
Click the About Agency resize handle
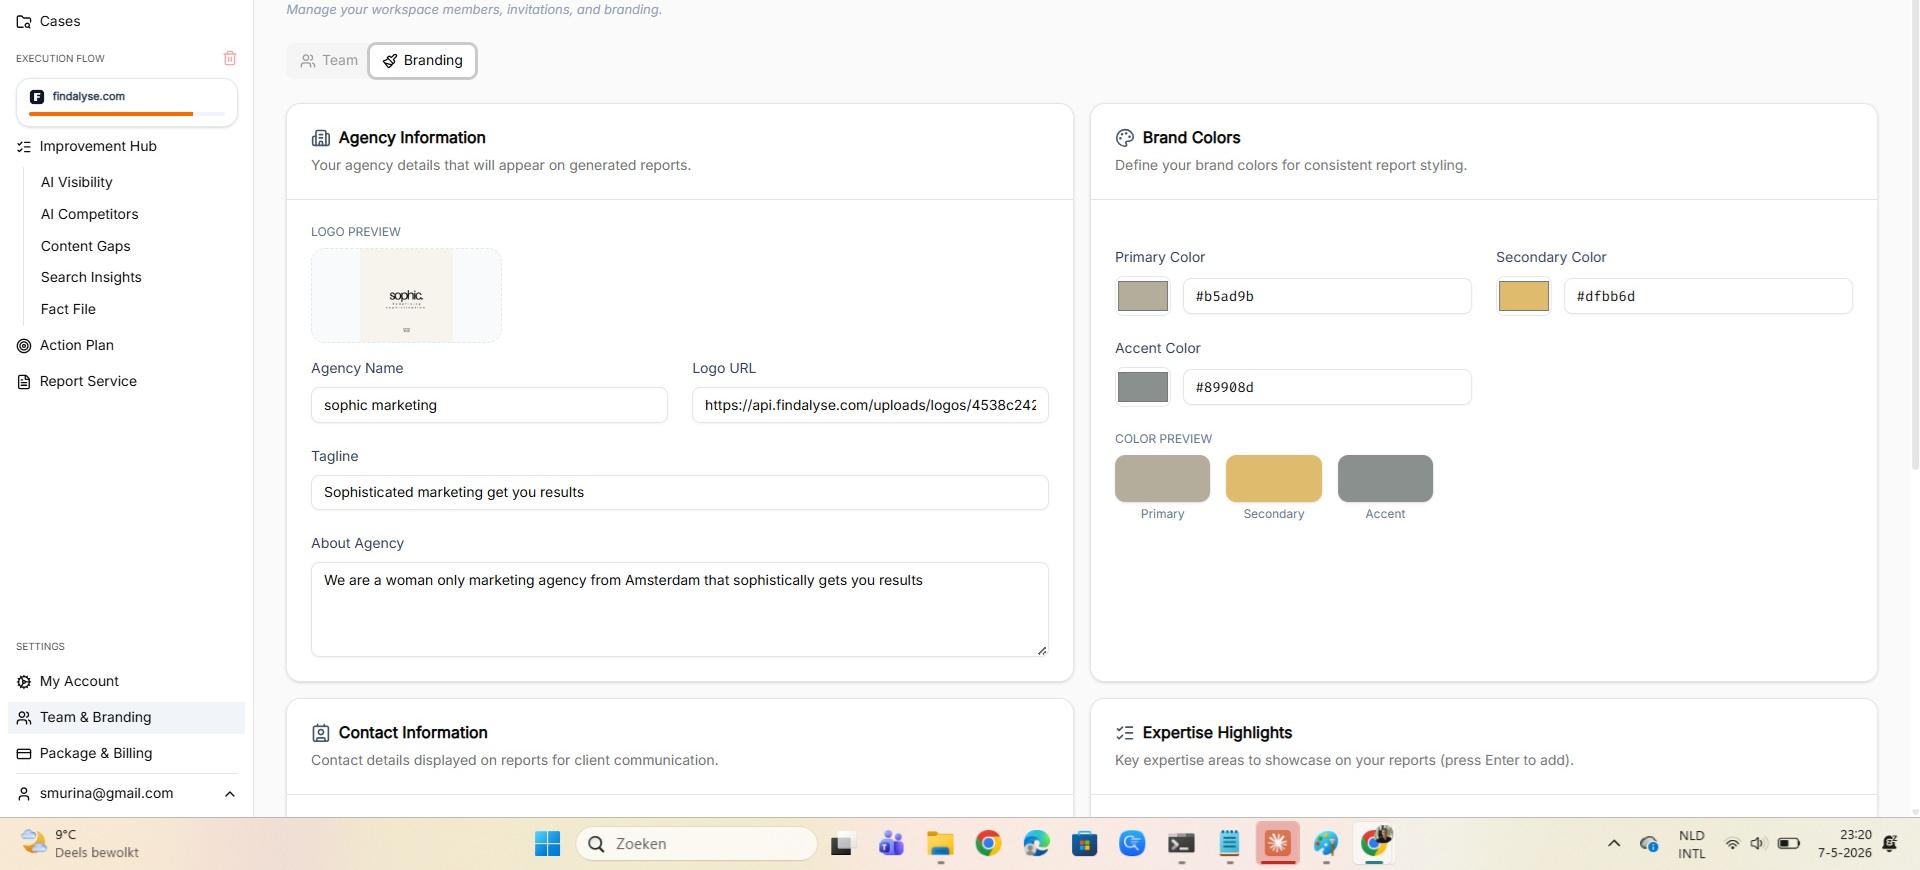[1042, 651]
